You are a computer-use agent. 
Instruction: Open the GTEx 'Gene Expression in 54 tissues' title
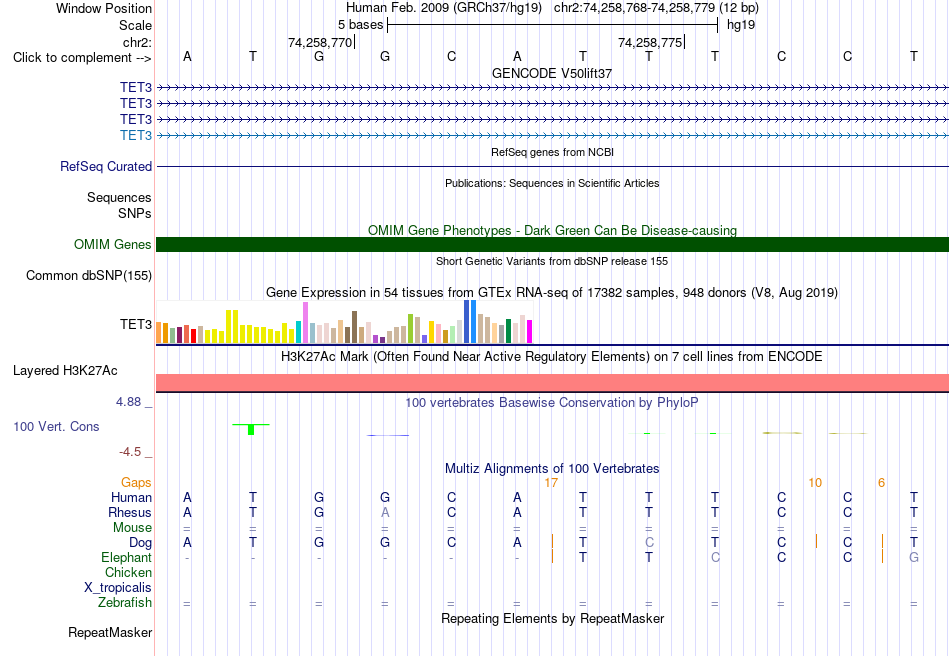coord(552,293)
